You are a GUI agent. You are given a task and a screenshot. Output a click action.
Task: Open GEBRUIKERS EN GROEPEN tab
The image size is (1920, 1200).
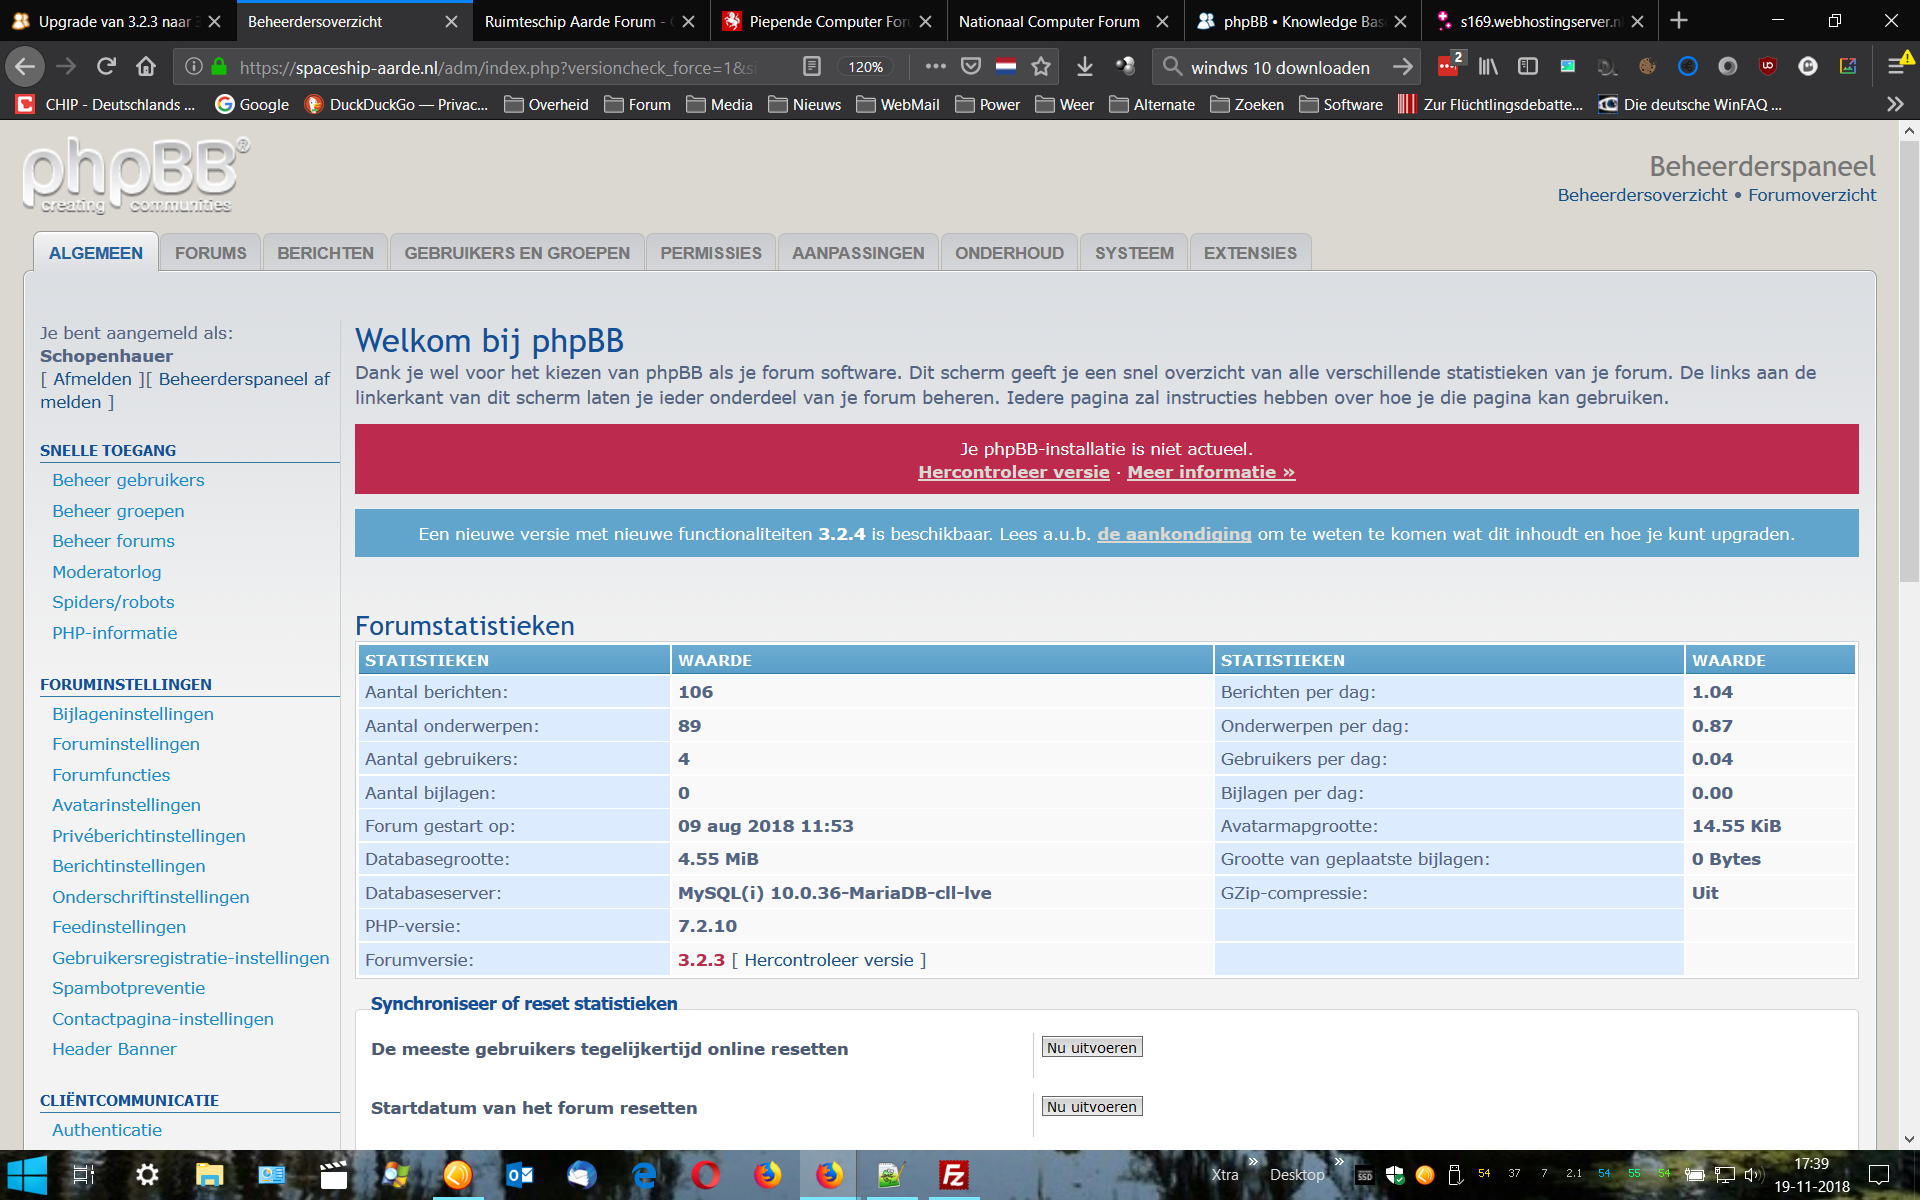click(517, 253)
